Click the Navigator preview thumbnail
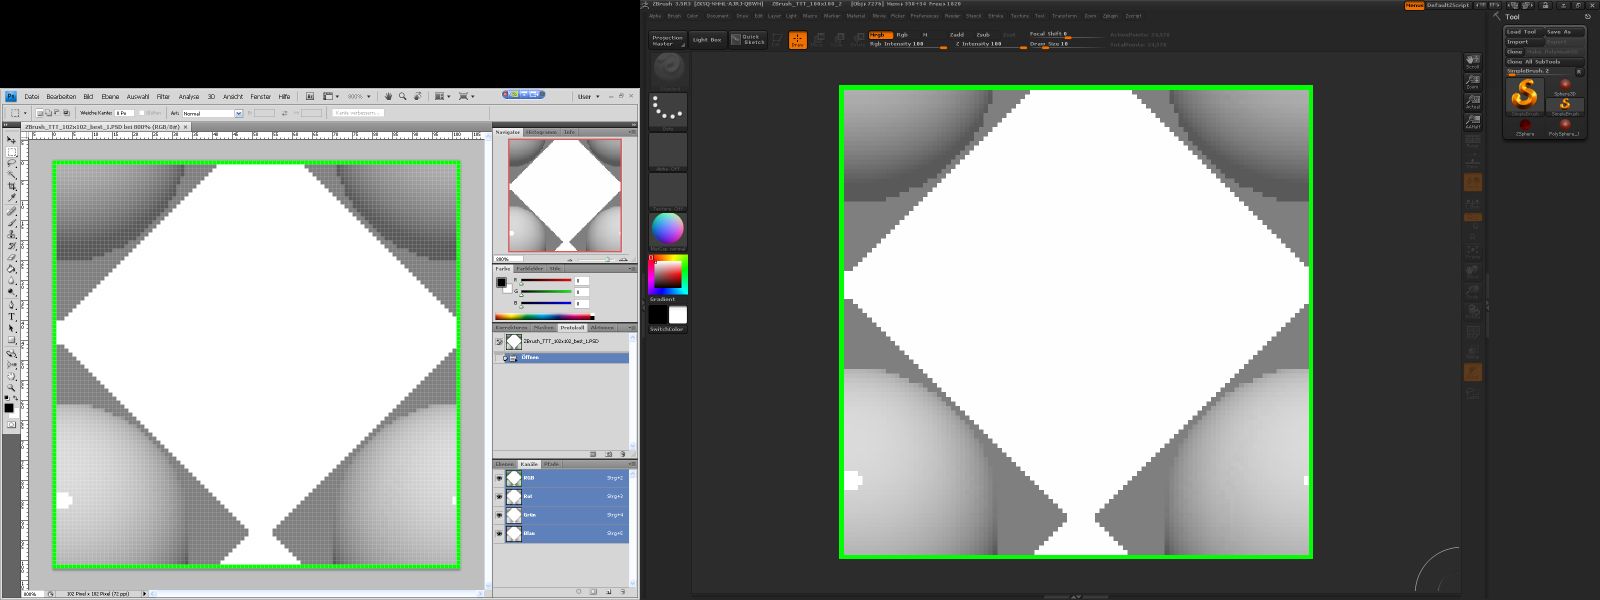This screenshot has width=1600, height=600. coord(565,195)
